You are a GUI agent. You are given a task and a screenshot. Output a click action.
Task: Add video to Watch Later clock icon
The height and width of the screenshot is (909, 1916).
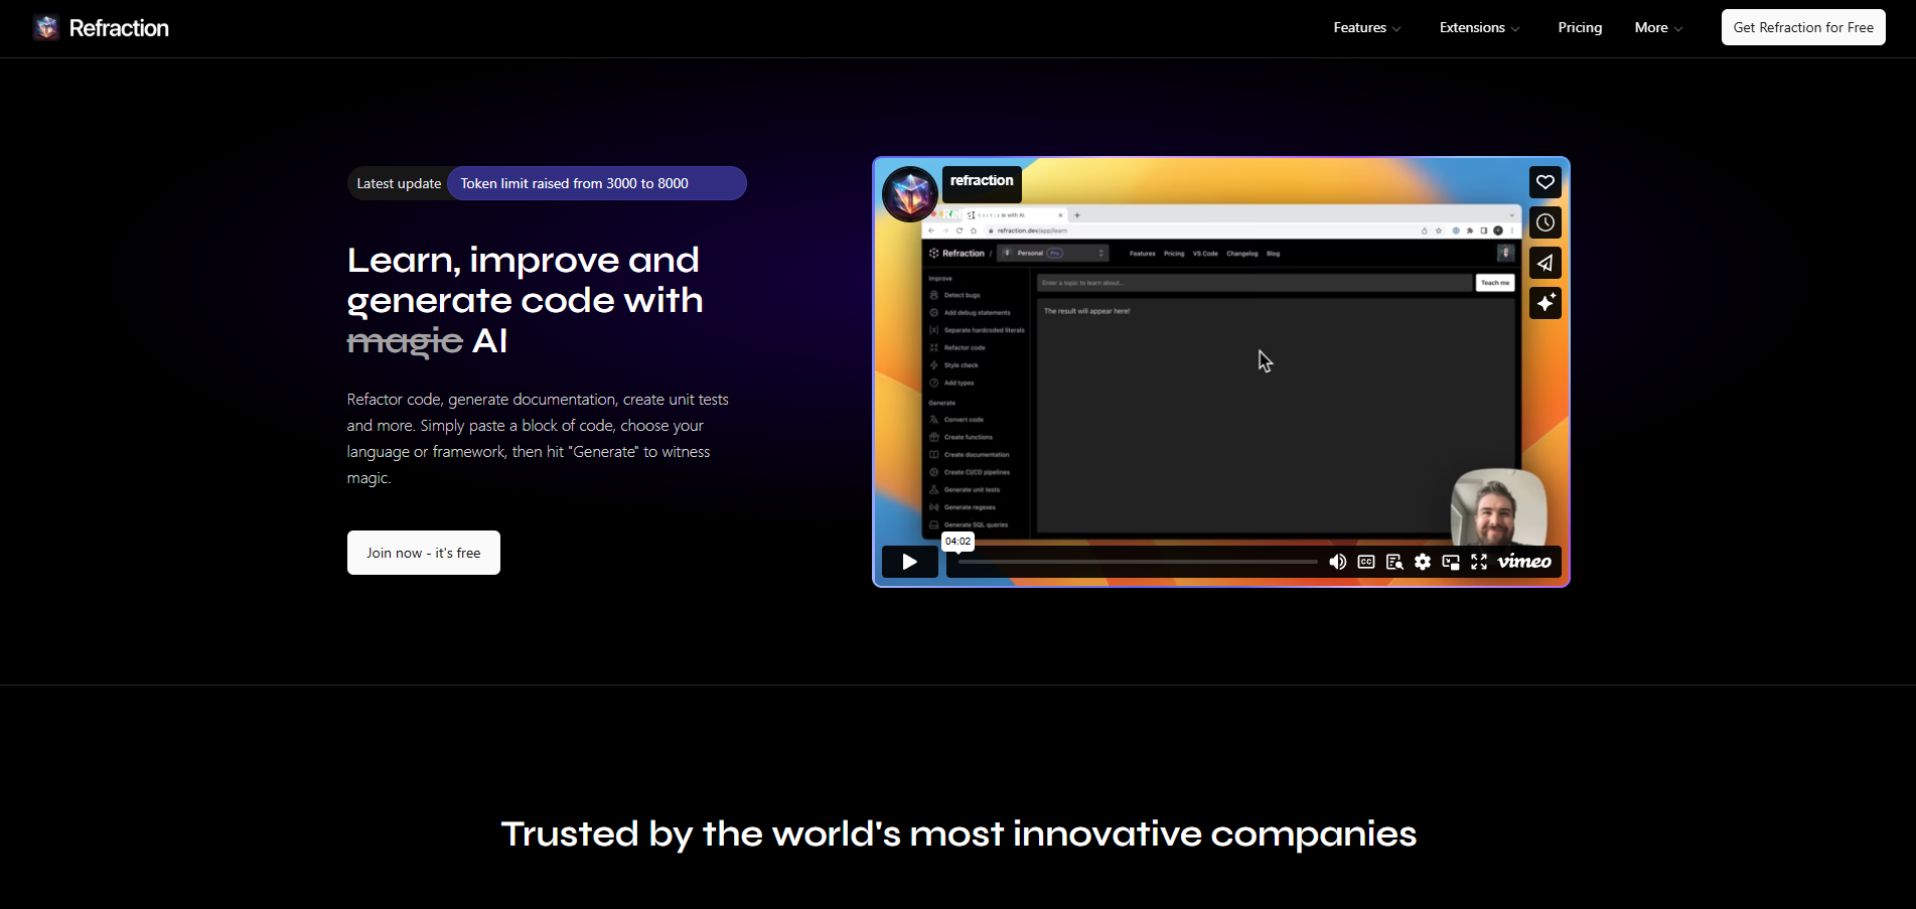point(1545,222)
